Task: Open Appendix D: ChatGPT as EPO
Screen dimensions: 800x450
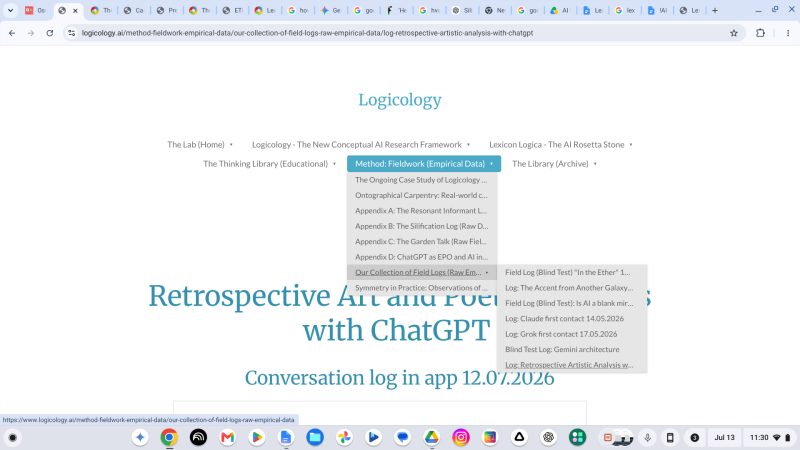Action: pos(421,257)
